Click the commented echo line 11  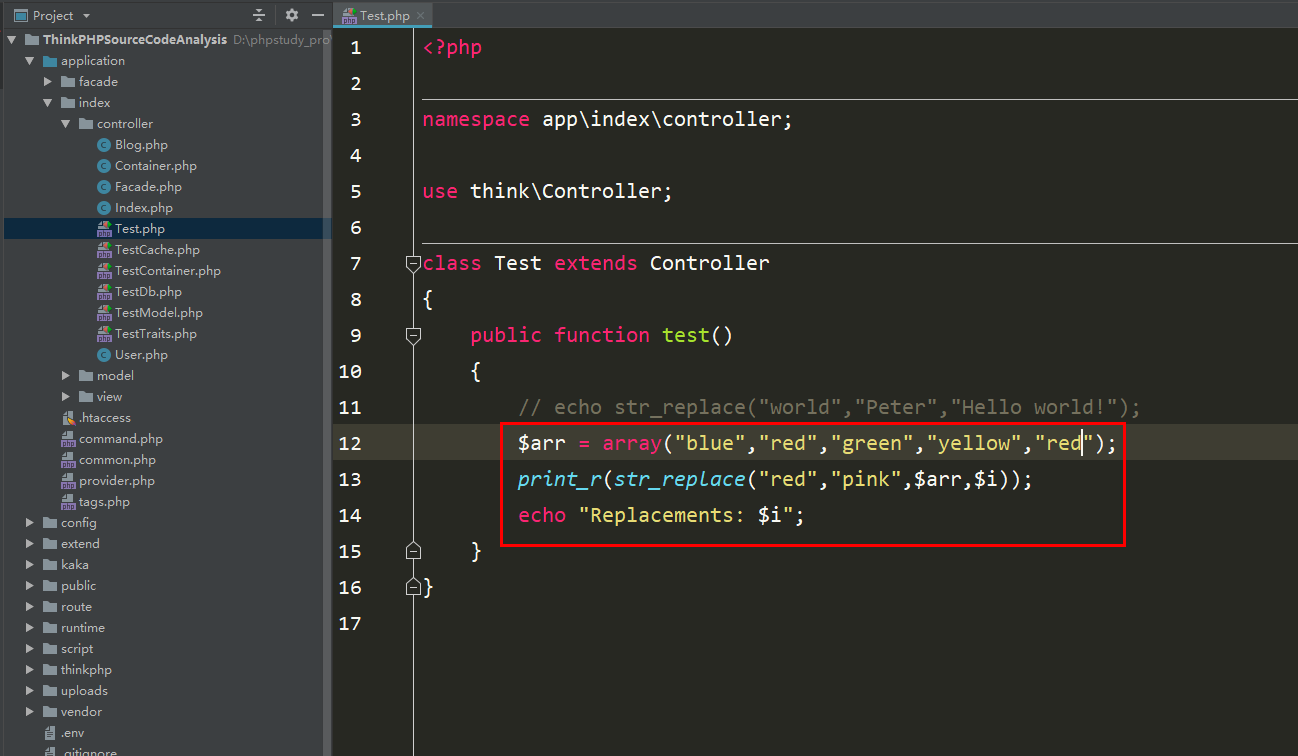(829, 407)
